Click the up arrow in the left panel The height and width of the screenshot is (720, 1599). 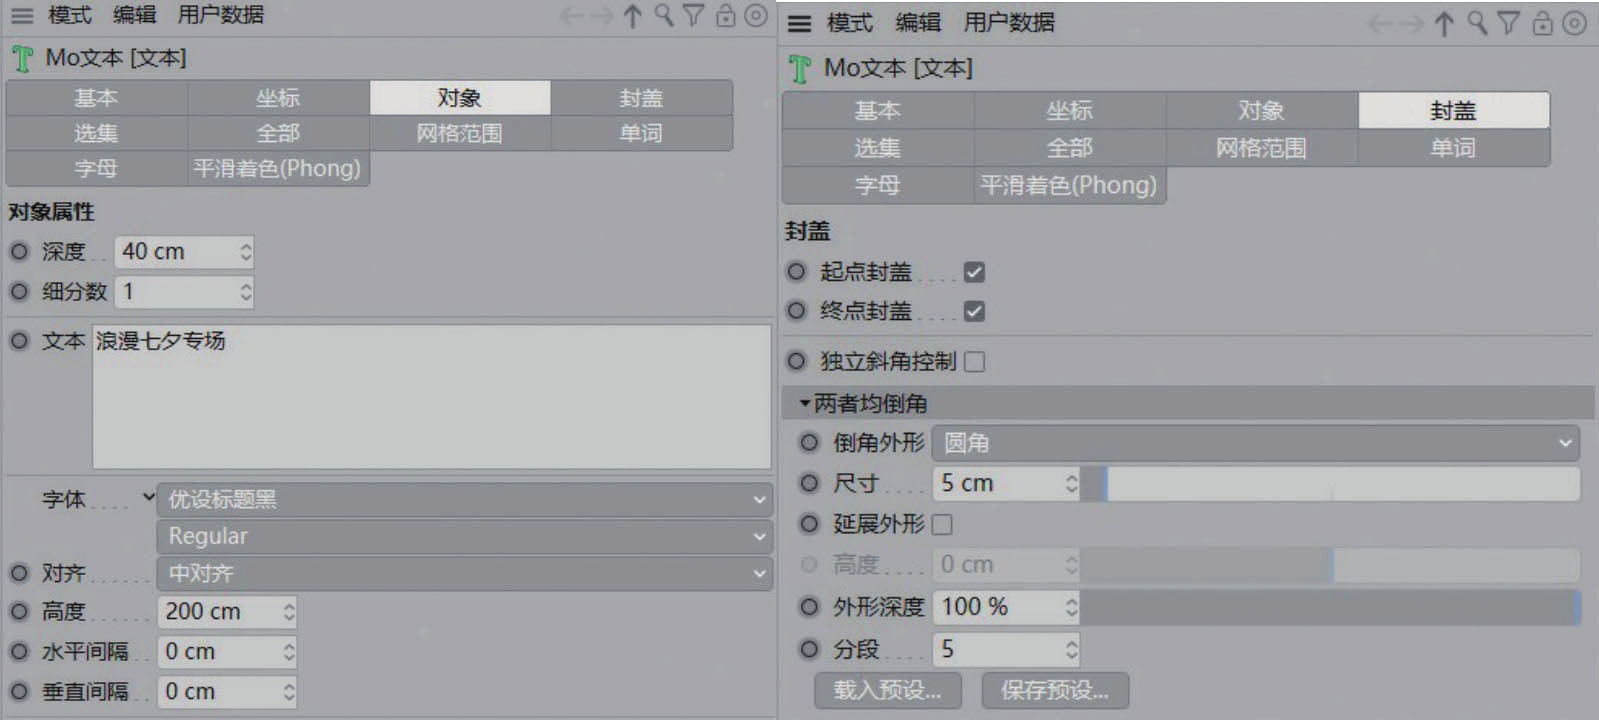[632, 16]
